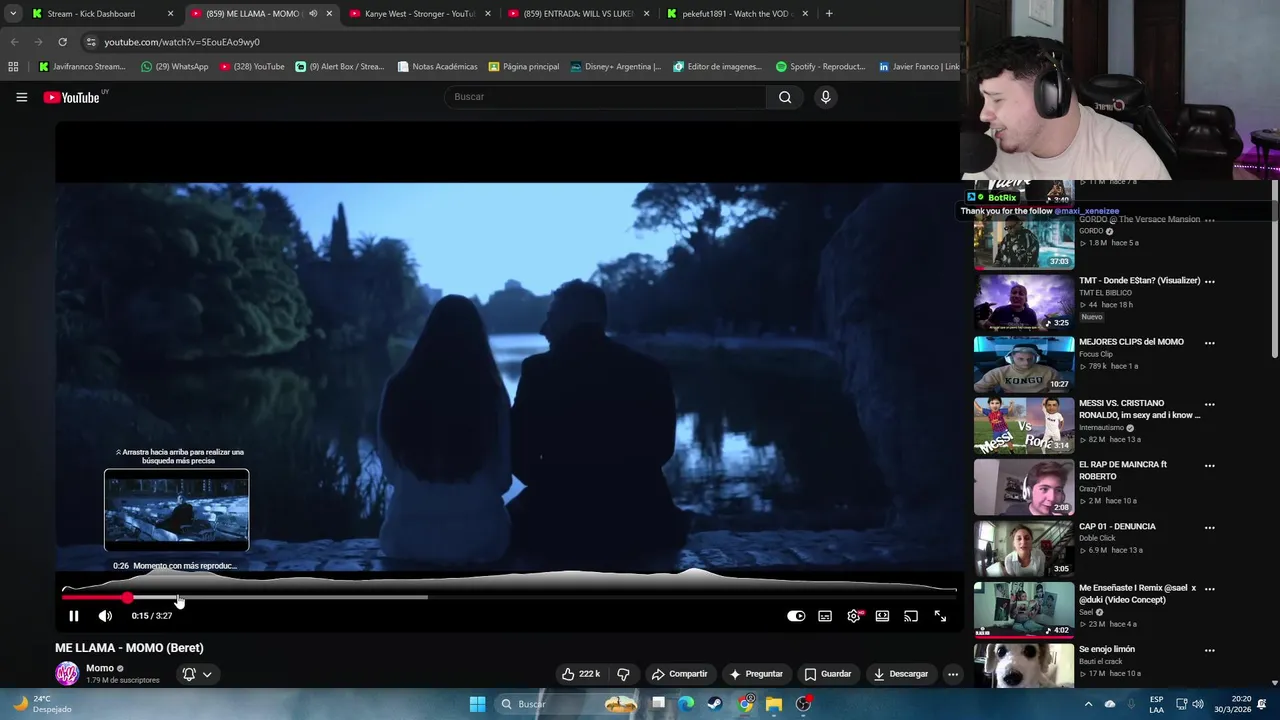Open the tab search dropdown arrow

coord(12,14)
